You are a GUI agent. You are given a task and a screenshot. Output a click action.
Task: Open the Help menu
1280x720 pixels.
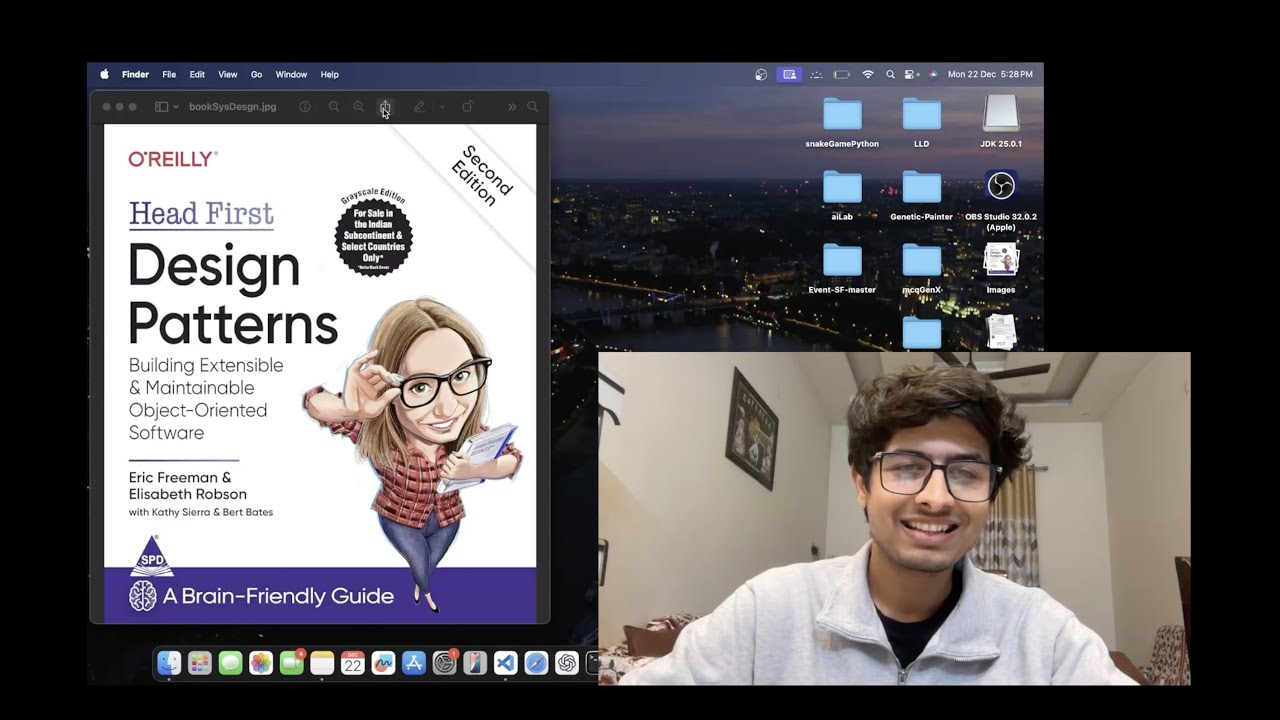(x=330, y=74)
